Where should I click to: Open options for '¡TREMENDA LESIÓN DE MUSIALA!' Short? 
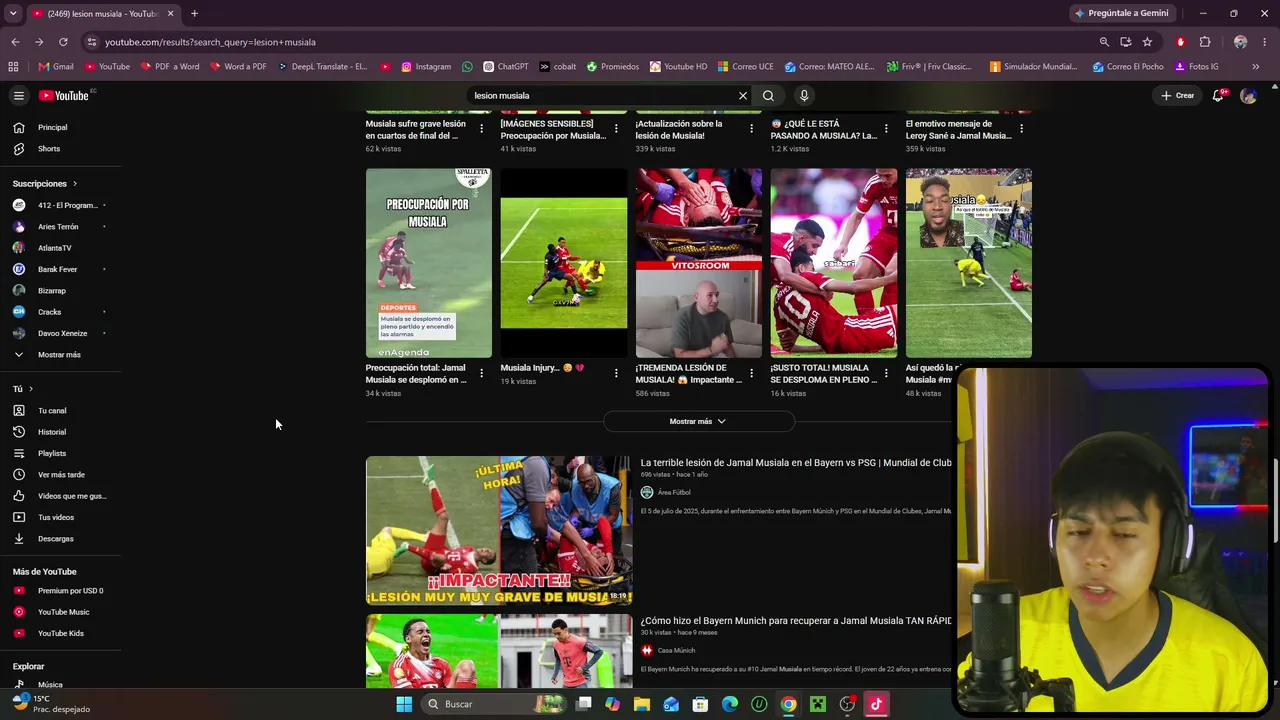(x=751, y=373)
